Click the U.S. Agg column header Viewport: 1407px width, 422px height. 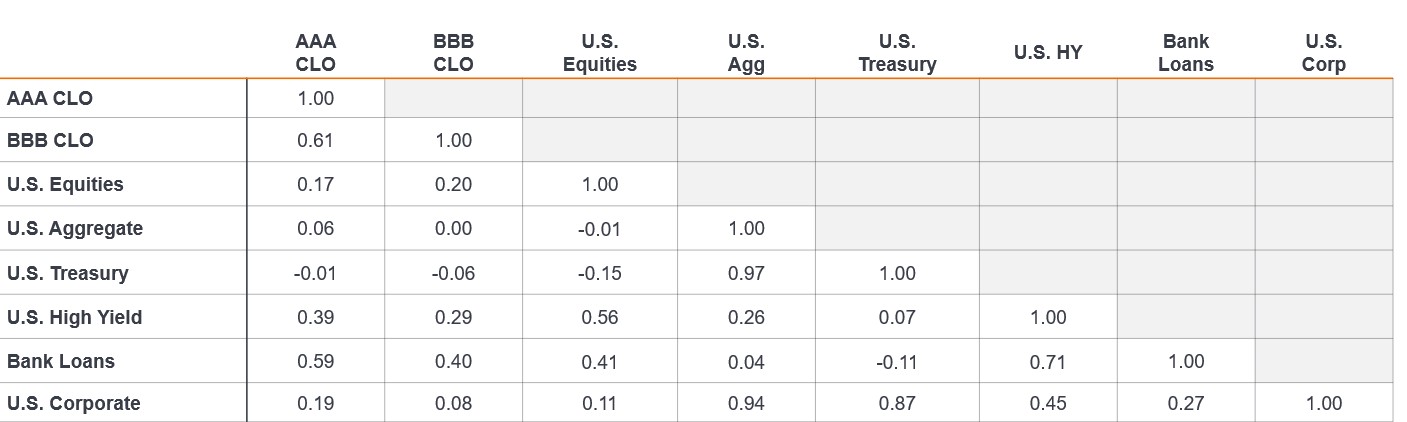(746, 53)
